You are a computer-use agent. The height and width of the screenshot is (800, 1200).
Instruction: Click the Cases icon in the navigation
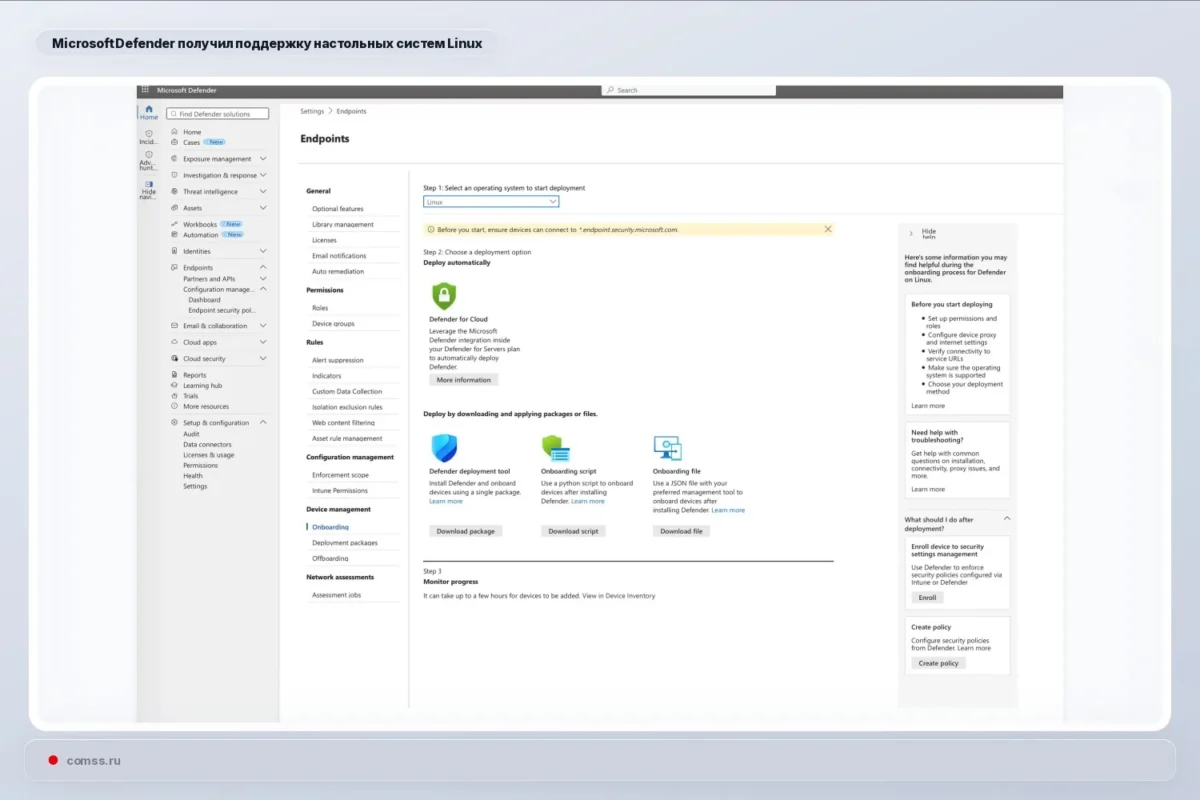(174, 142)
